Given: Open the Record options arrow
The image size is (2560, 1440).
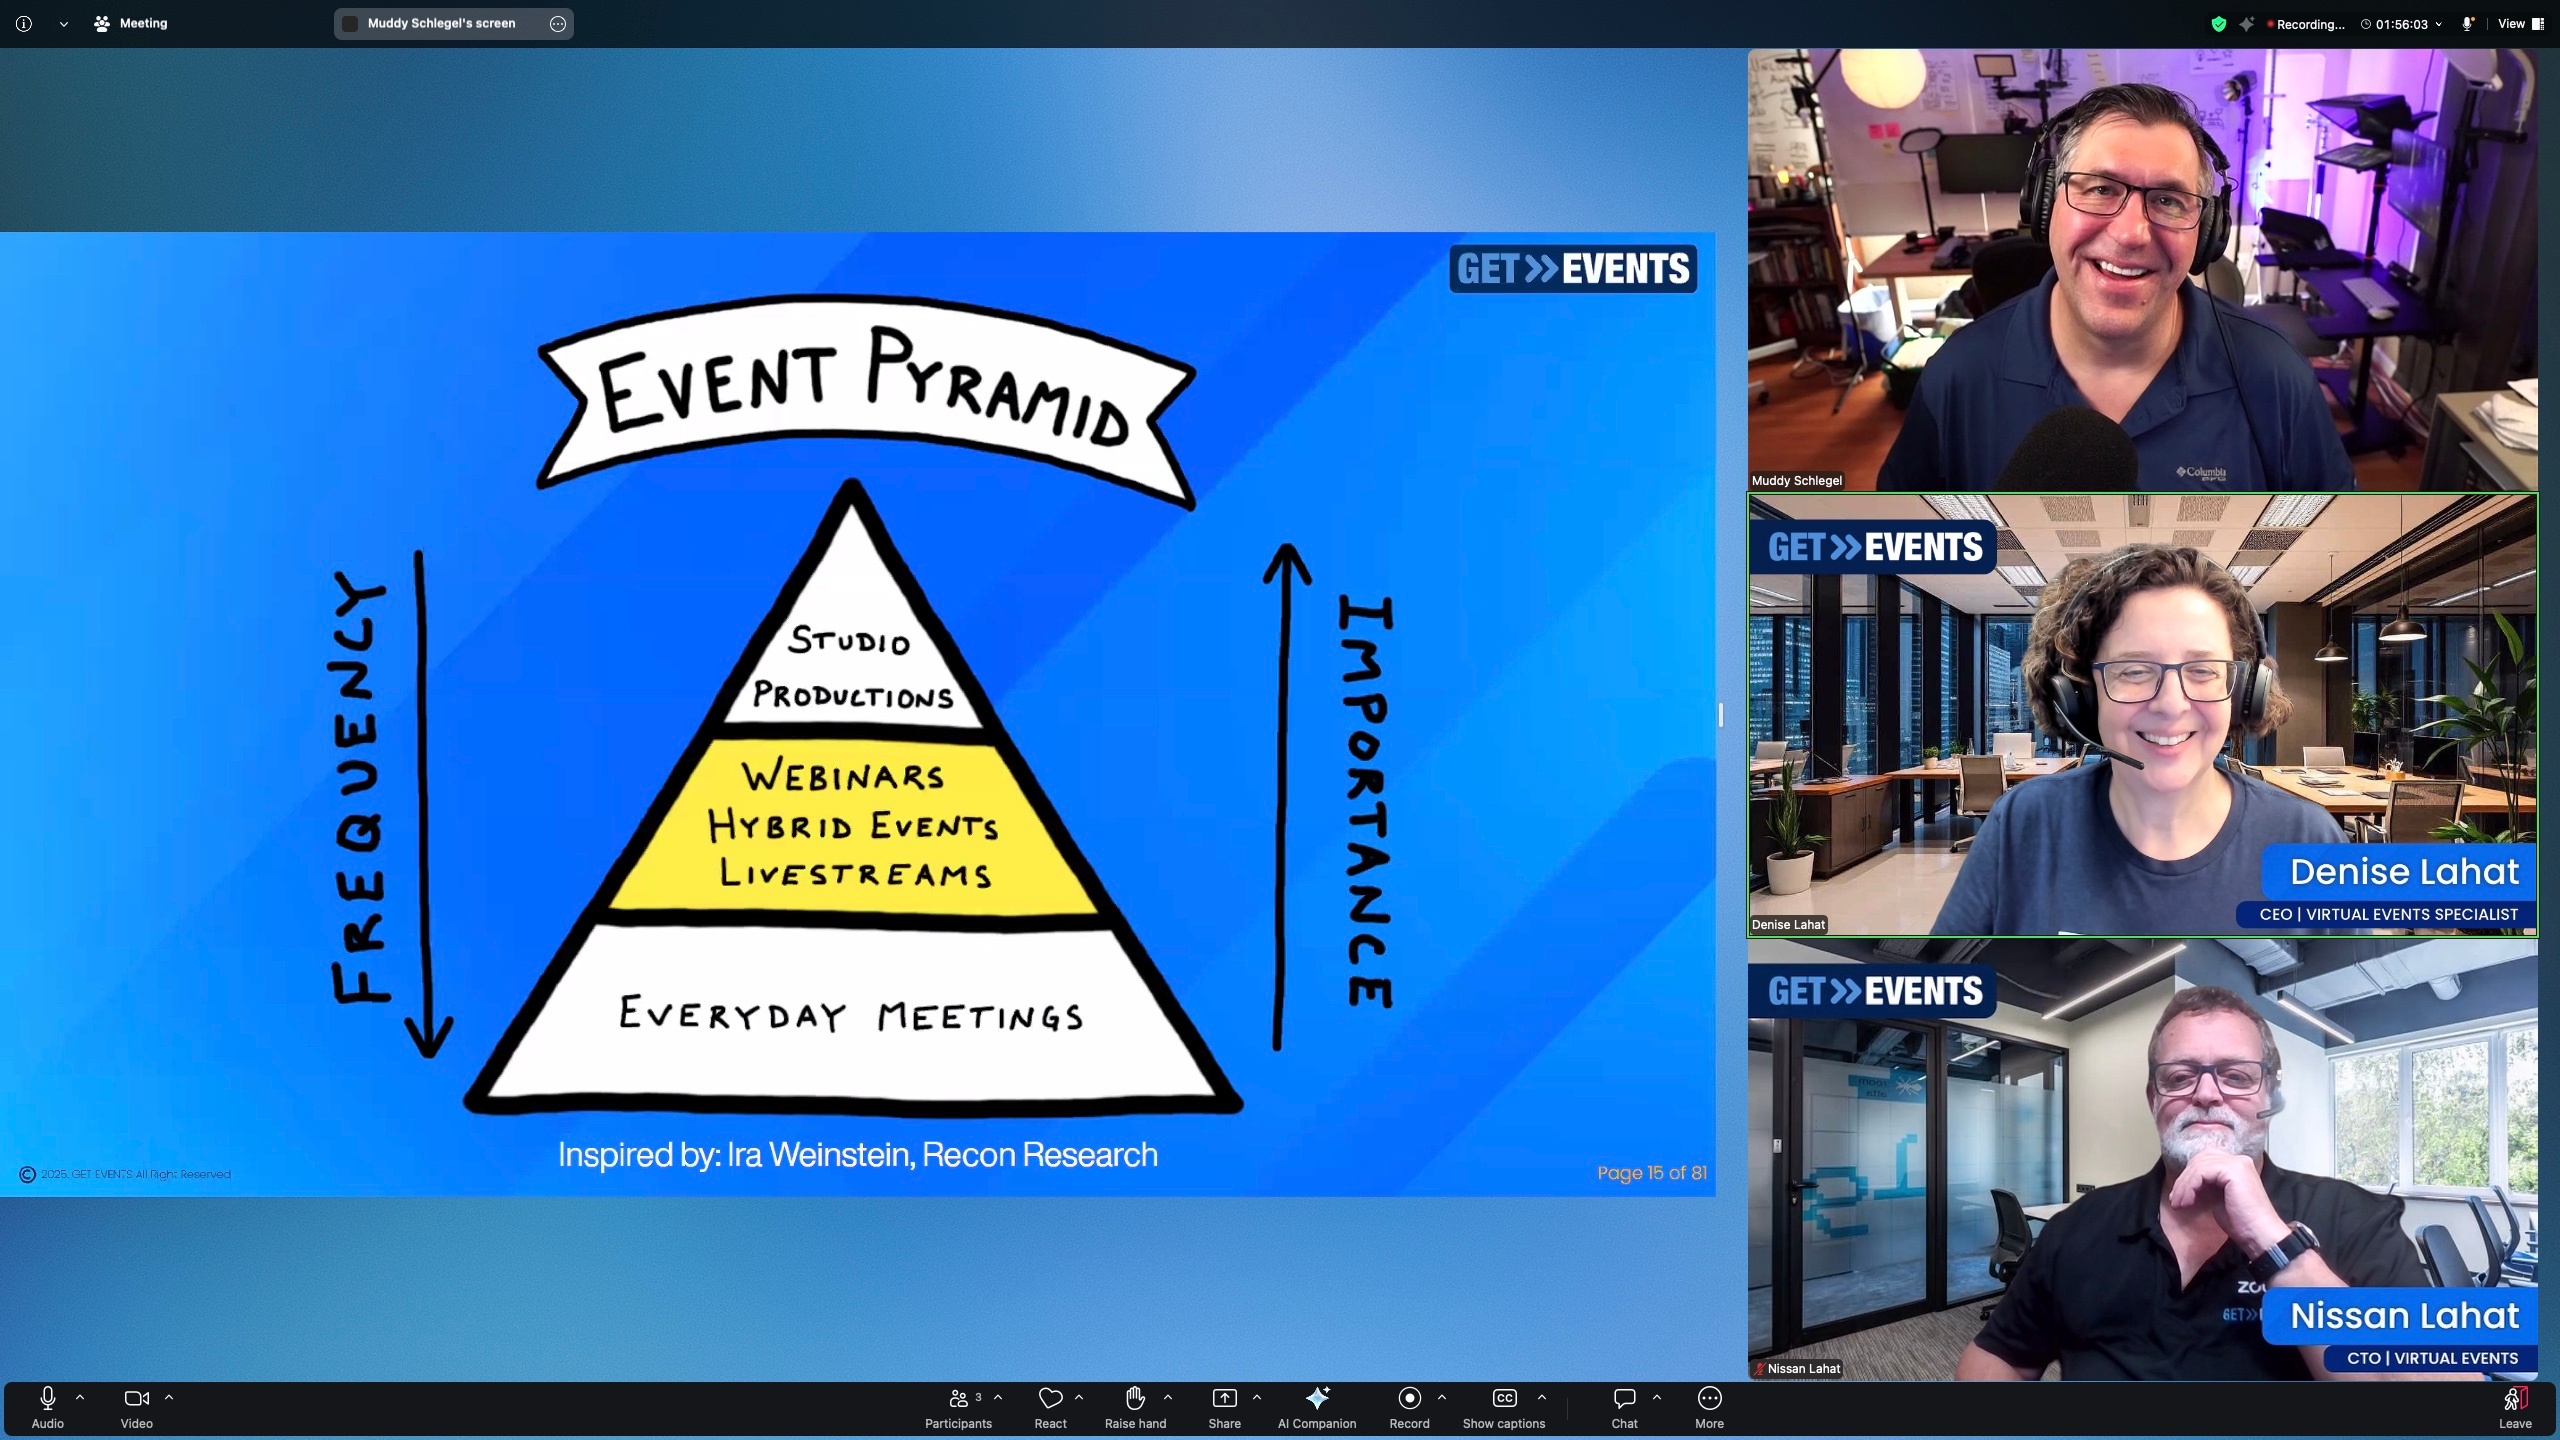Looking at the screenshot, I should coord(1441,1397).
